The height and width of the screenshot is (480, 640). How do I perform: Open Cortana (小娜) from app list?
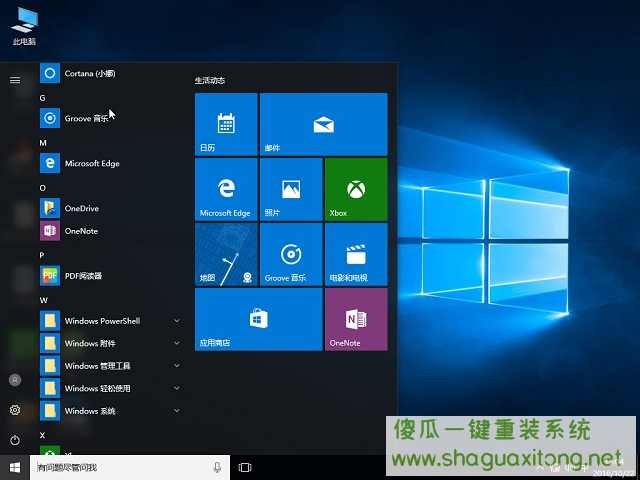pos(110,73)
